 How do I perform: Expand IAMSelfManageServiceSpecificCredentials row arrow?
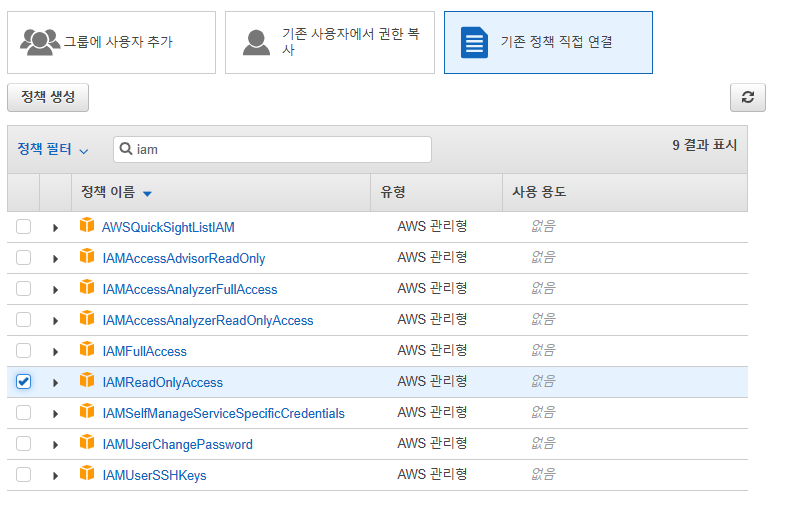click(x=56, y=414)
